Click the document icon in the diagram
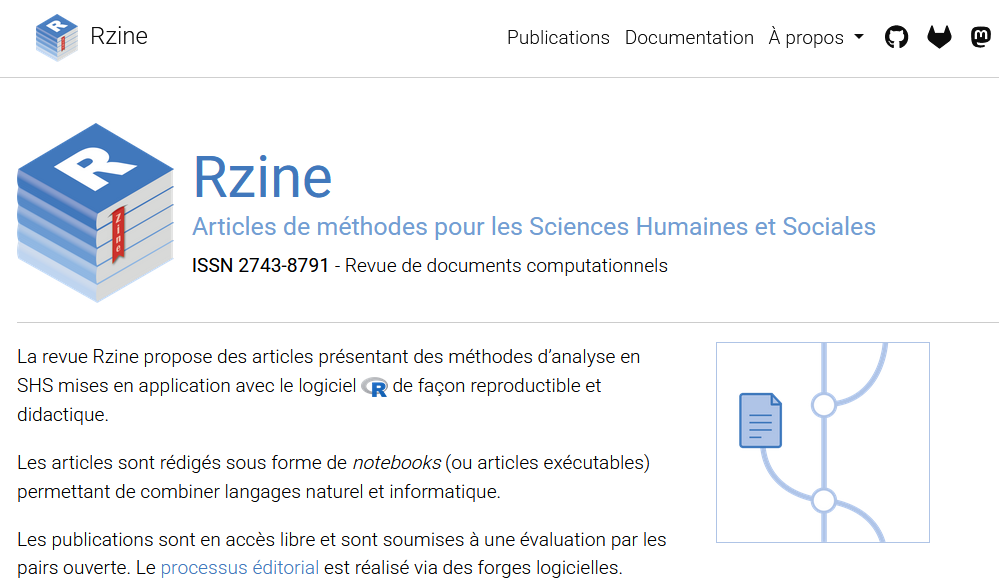999x582 pixels. 760,421
